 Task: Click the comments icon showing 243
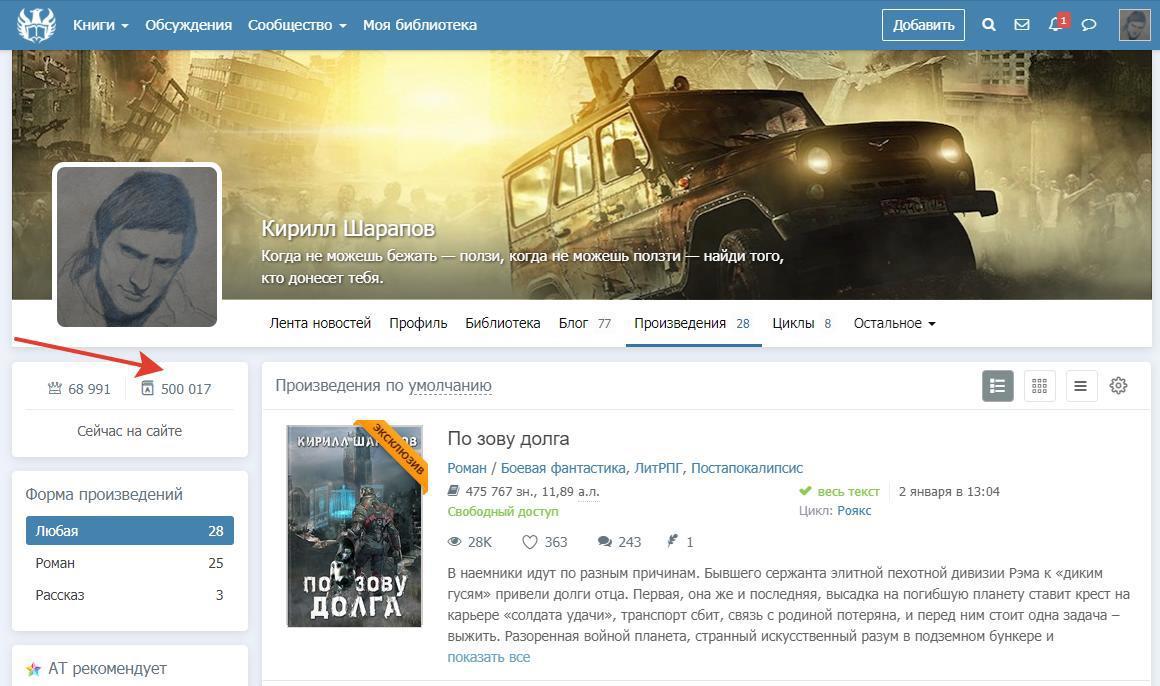(605, 542)
